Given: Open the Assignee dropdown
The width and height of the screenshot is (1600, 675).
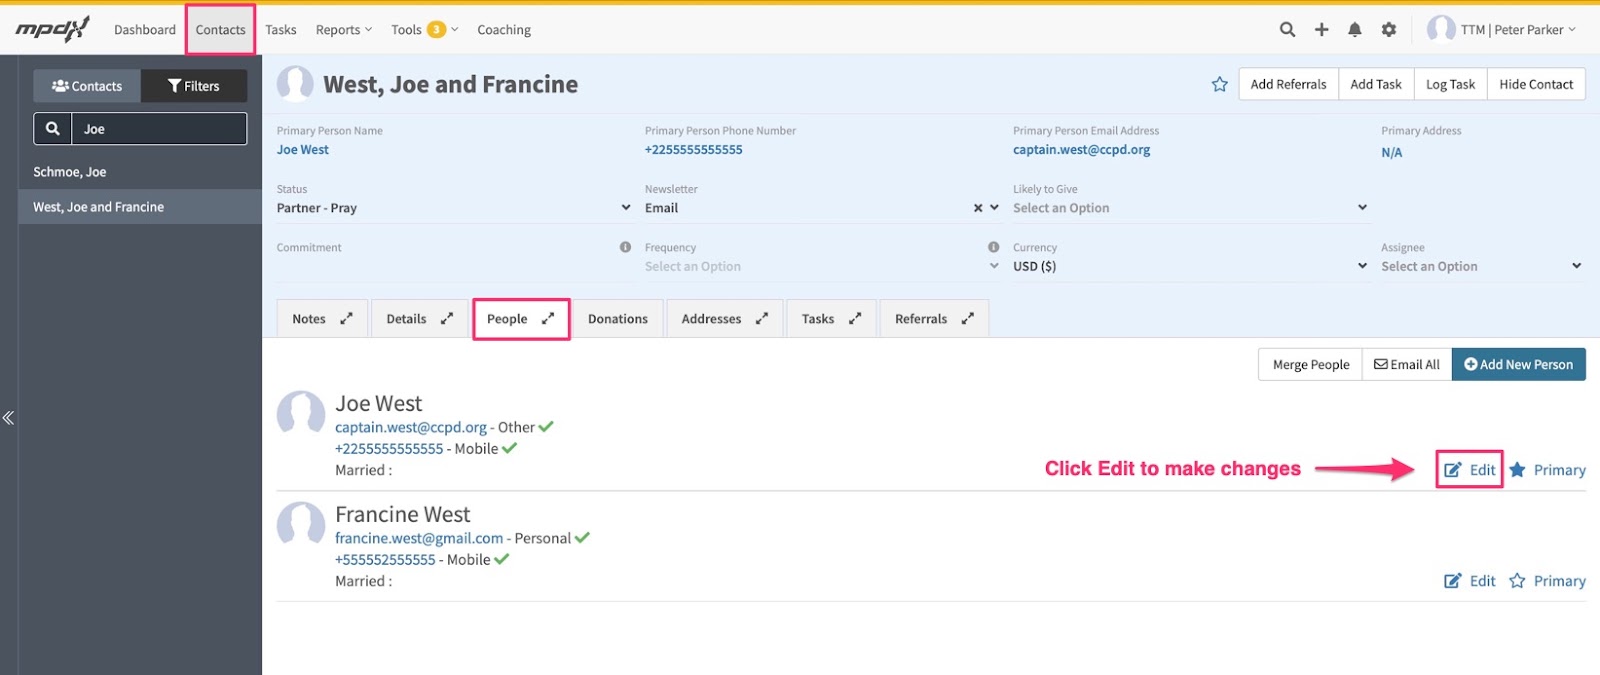Looking at the screenshot, I should [x=1481, y=267].
